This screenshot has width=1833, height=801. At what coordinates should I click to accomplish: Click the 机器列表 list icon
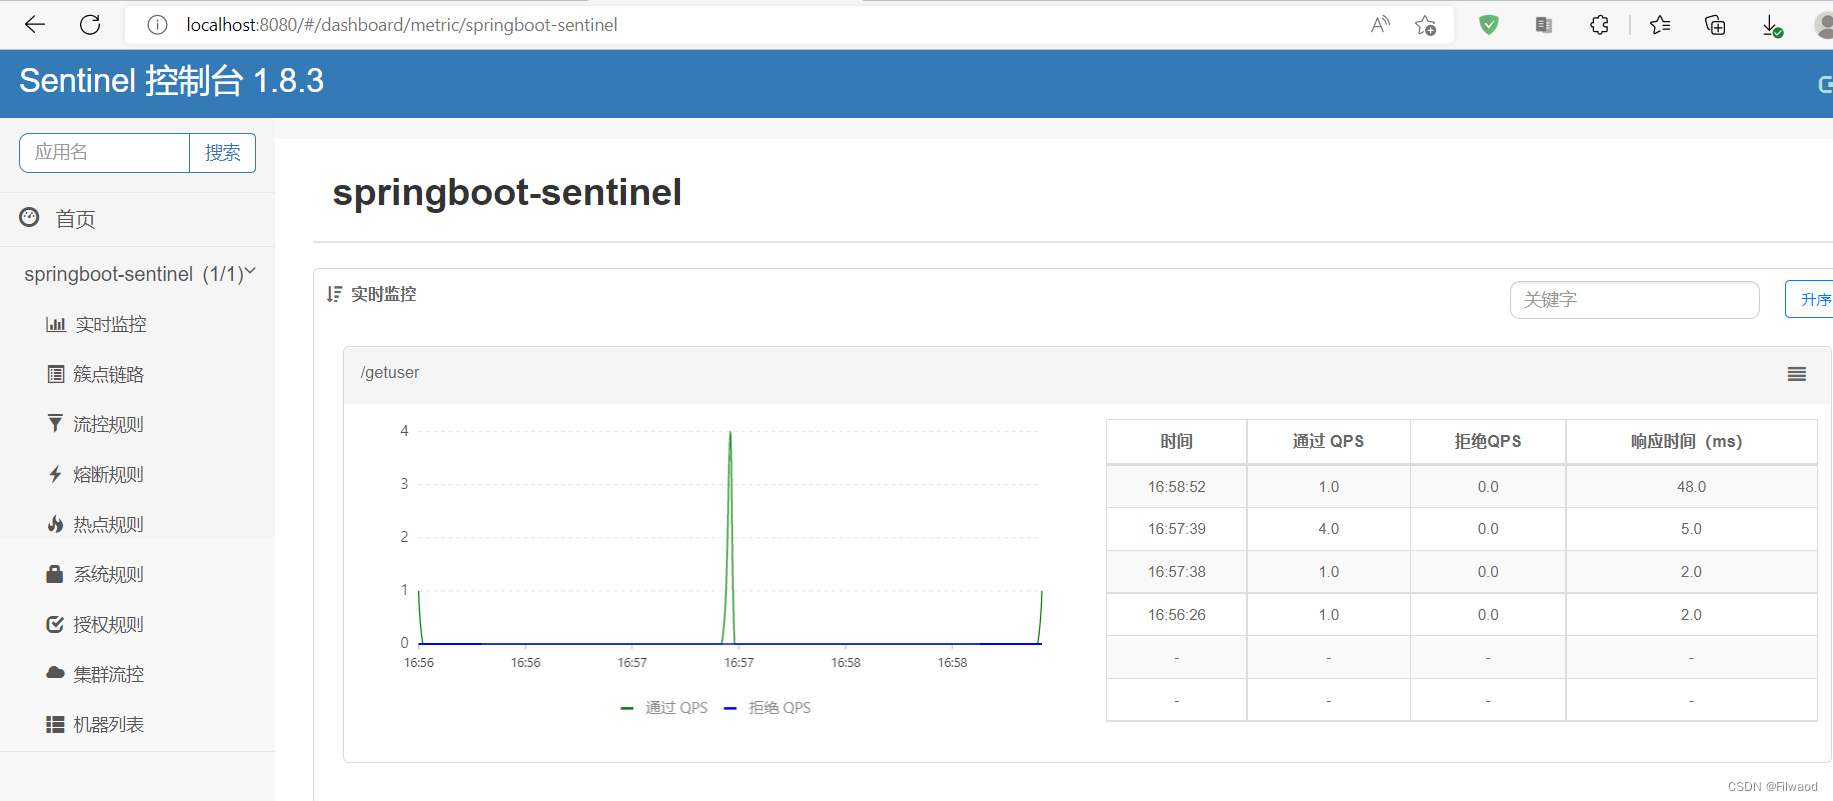click(55, 724)
